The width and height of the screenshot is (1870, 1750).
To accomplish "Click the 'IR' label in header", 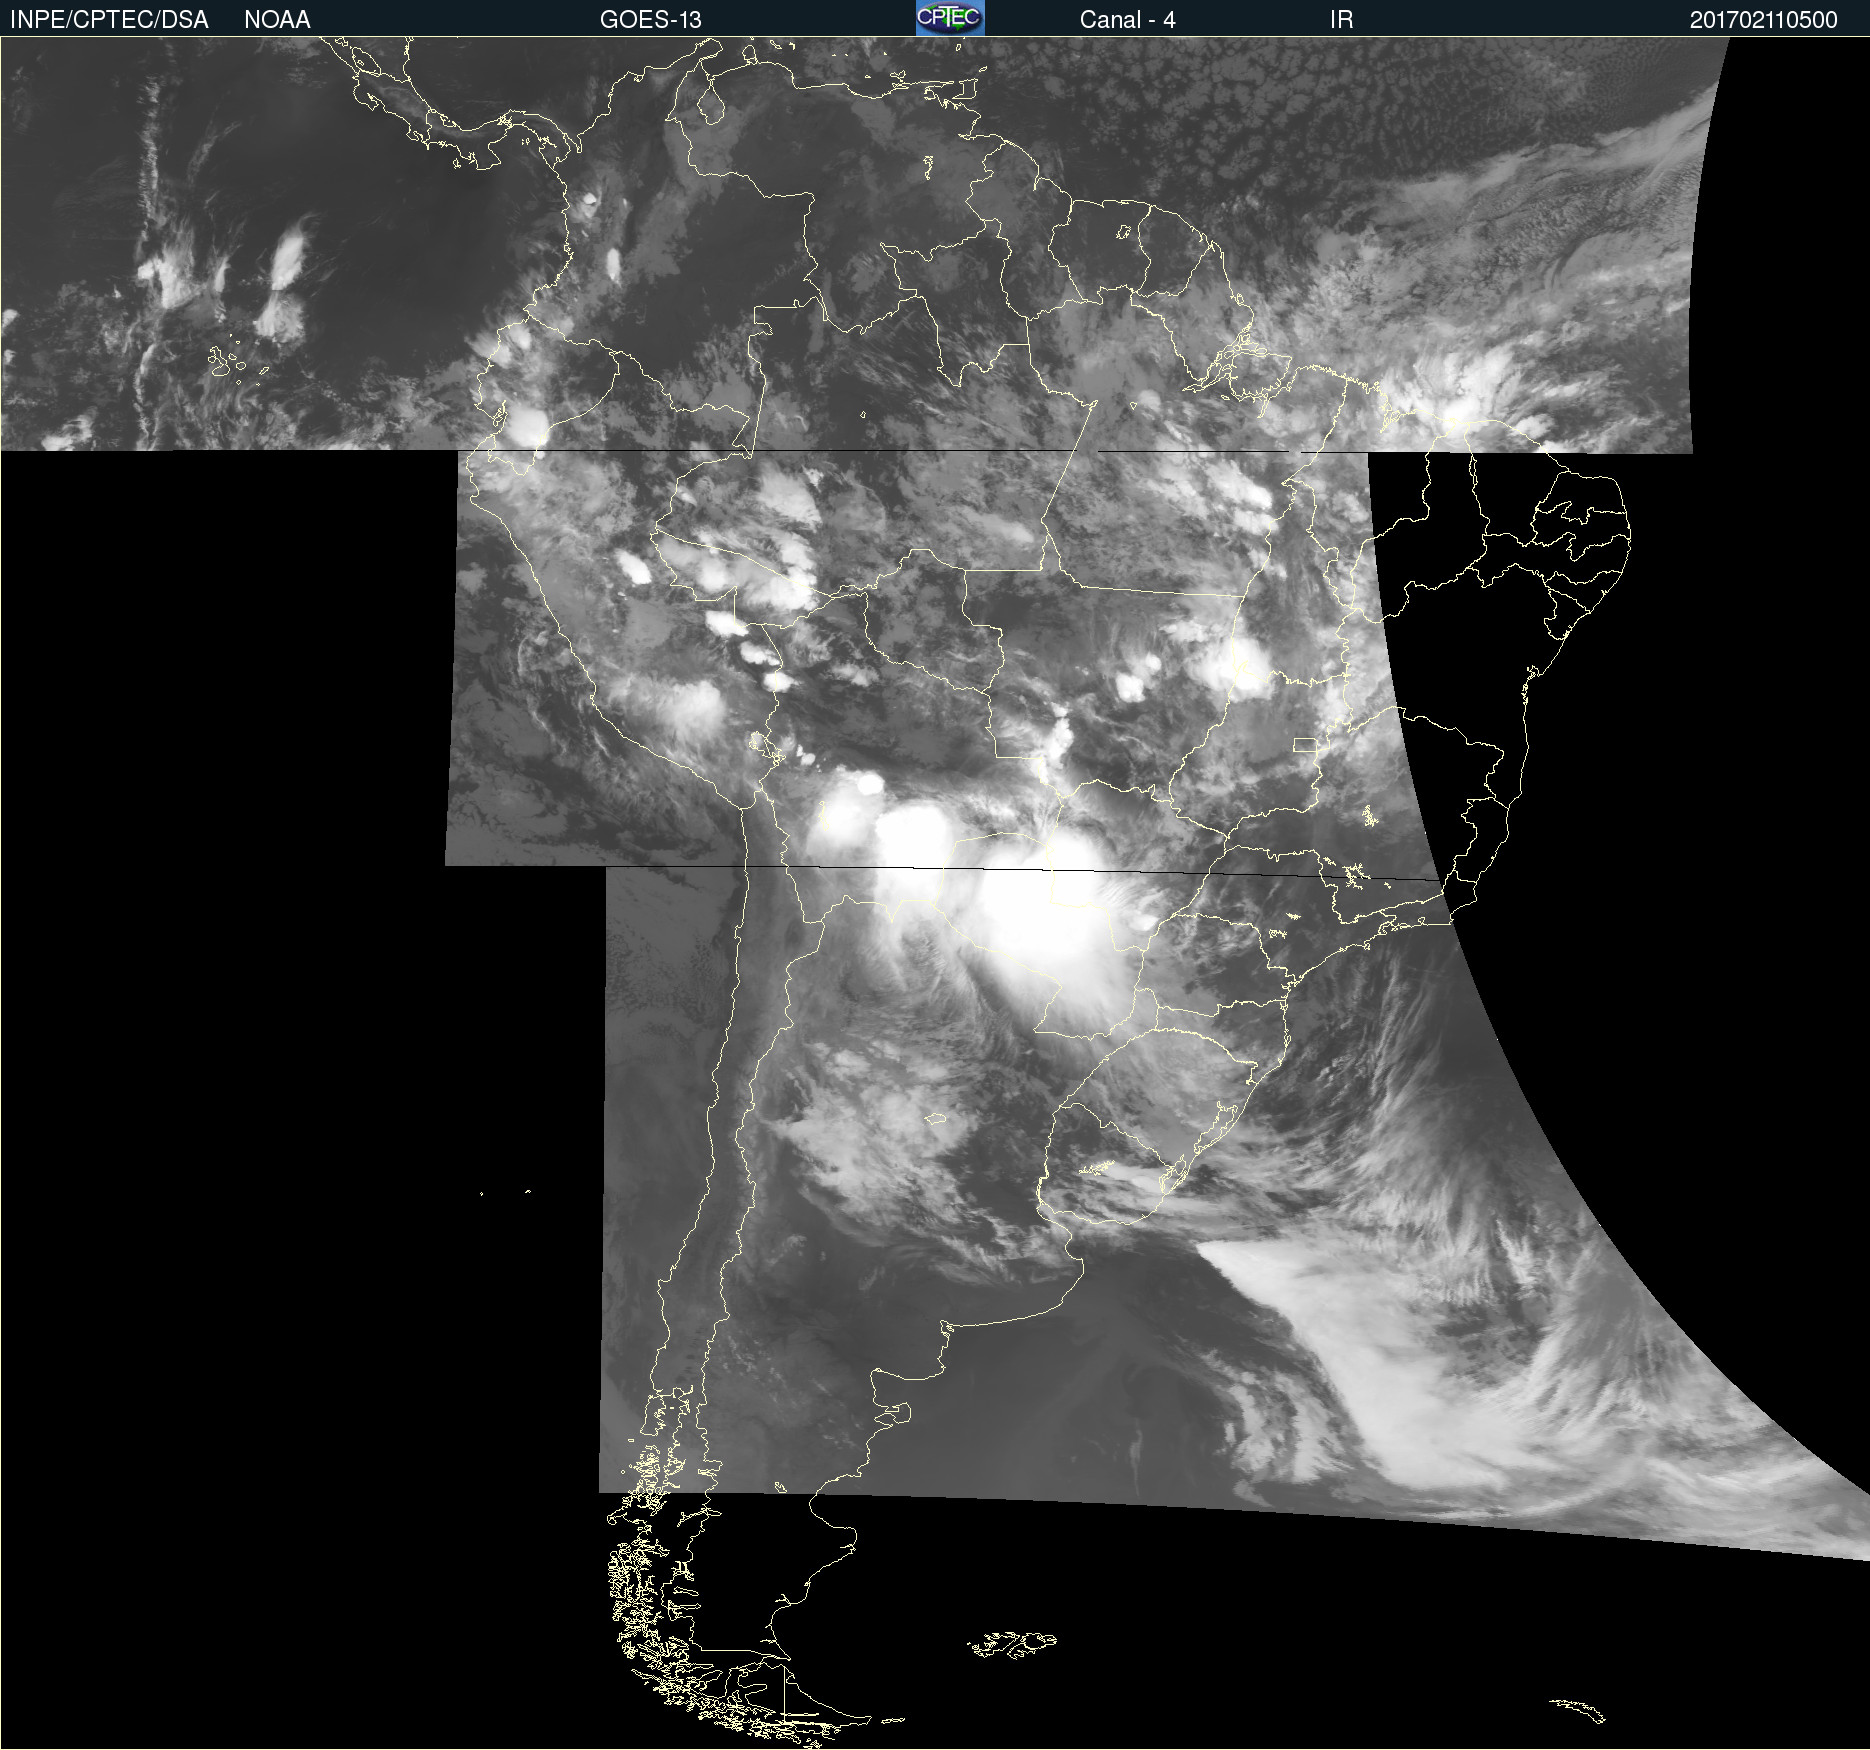I will [1341, 20].
